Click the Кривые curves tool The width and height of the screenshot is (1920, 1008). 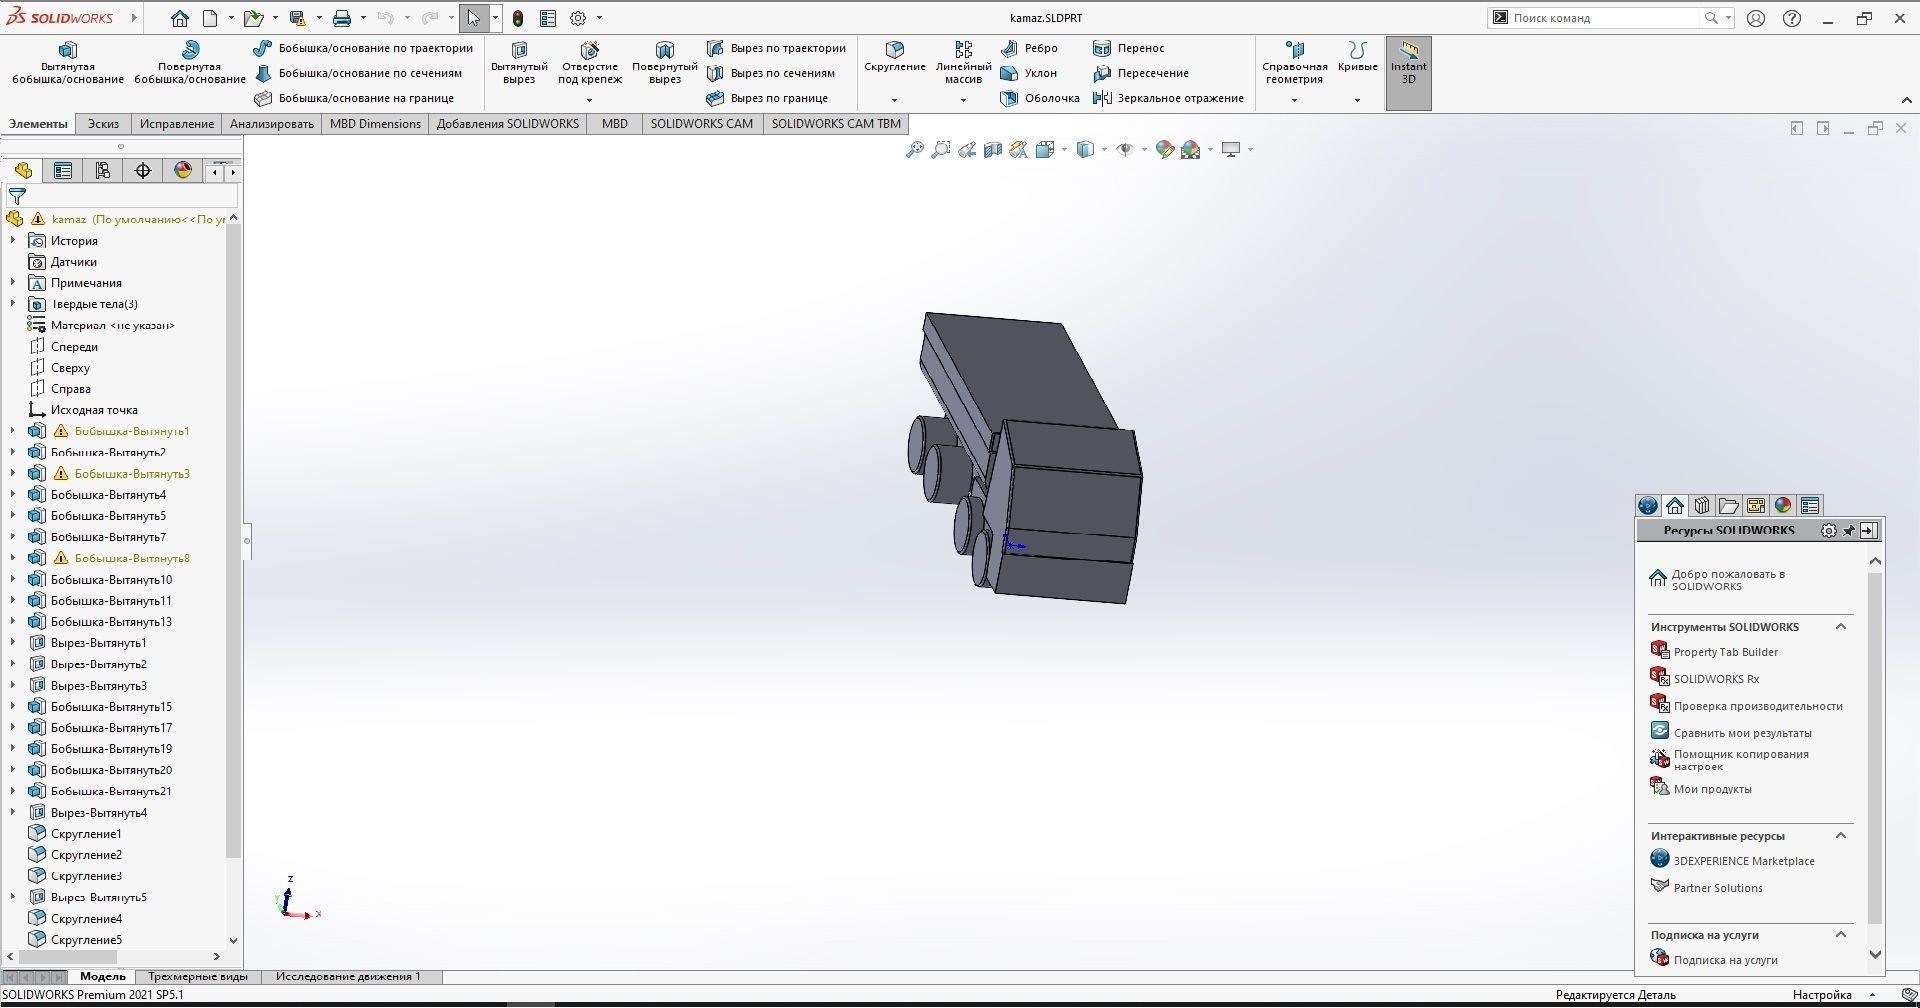coord(1357,58)
